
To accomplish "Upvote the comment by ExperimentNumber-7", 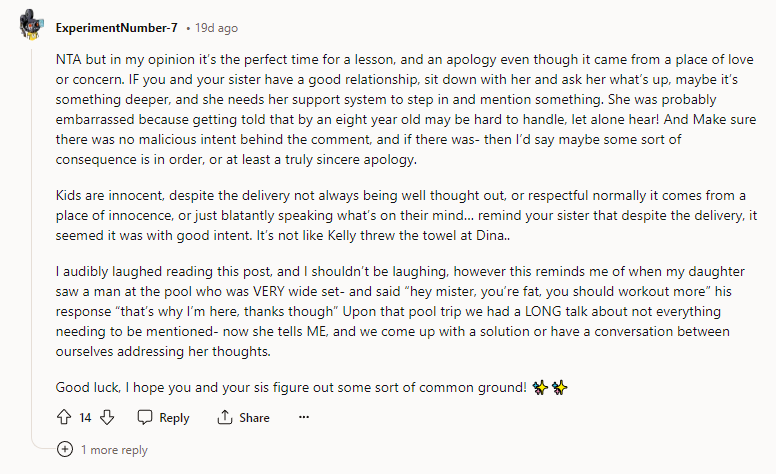I will click(x=64, y=417).
